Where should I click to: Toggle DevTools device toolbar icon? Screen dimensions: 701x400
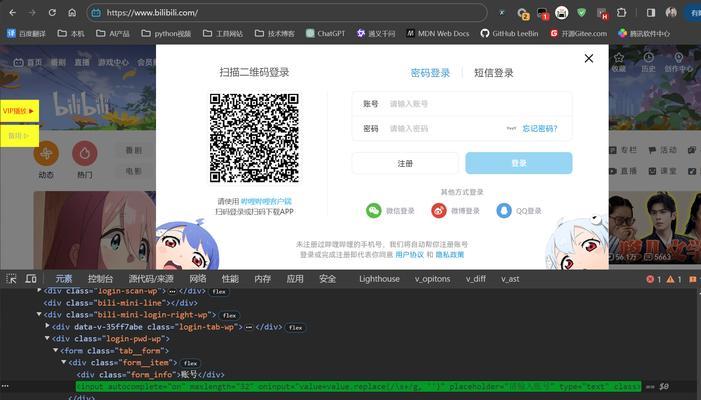(x=31, y=279)
